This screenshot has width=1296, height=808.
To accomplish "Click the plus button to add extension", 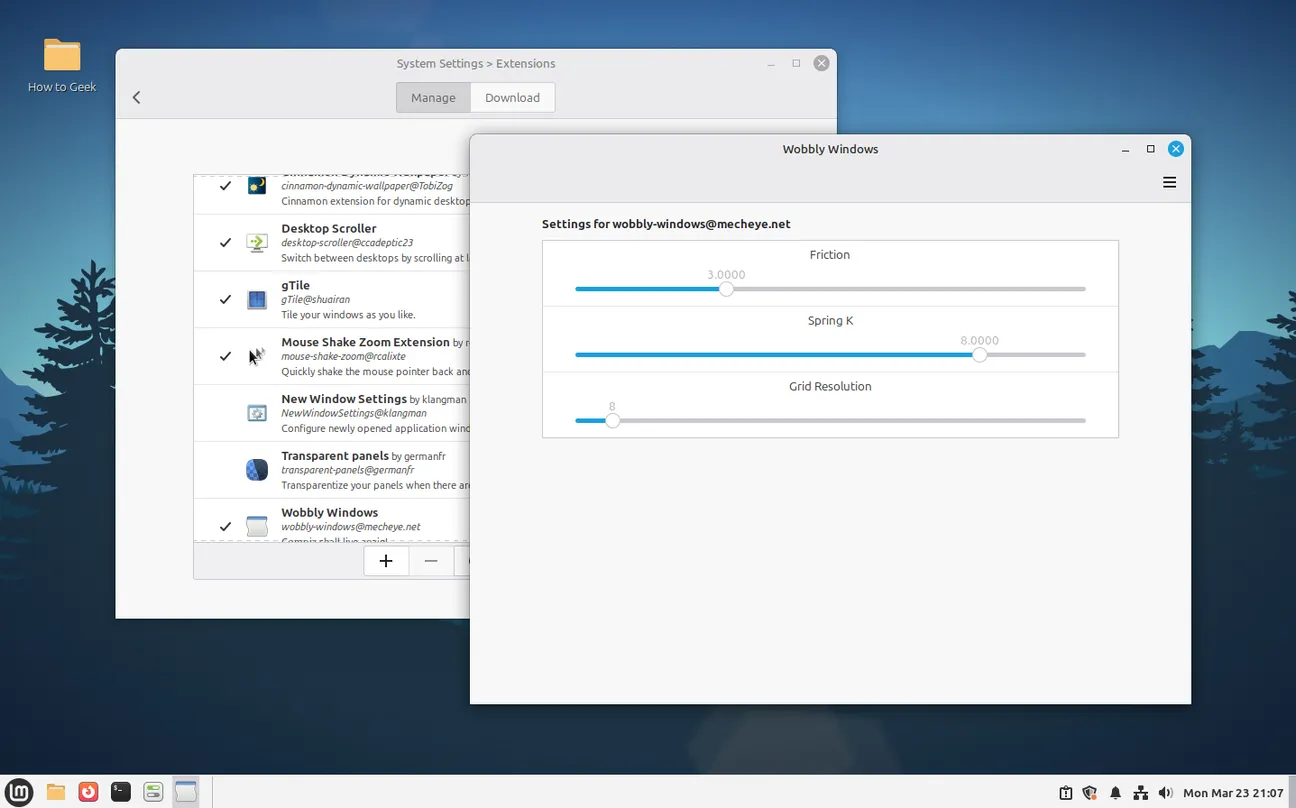I will 386,561.
